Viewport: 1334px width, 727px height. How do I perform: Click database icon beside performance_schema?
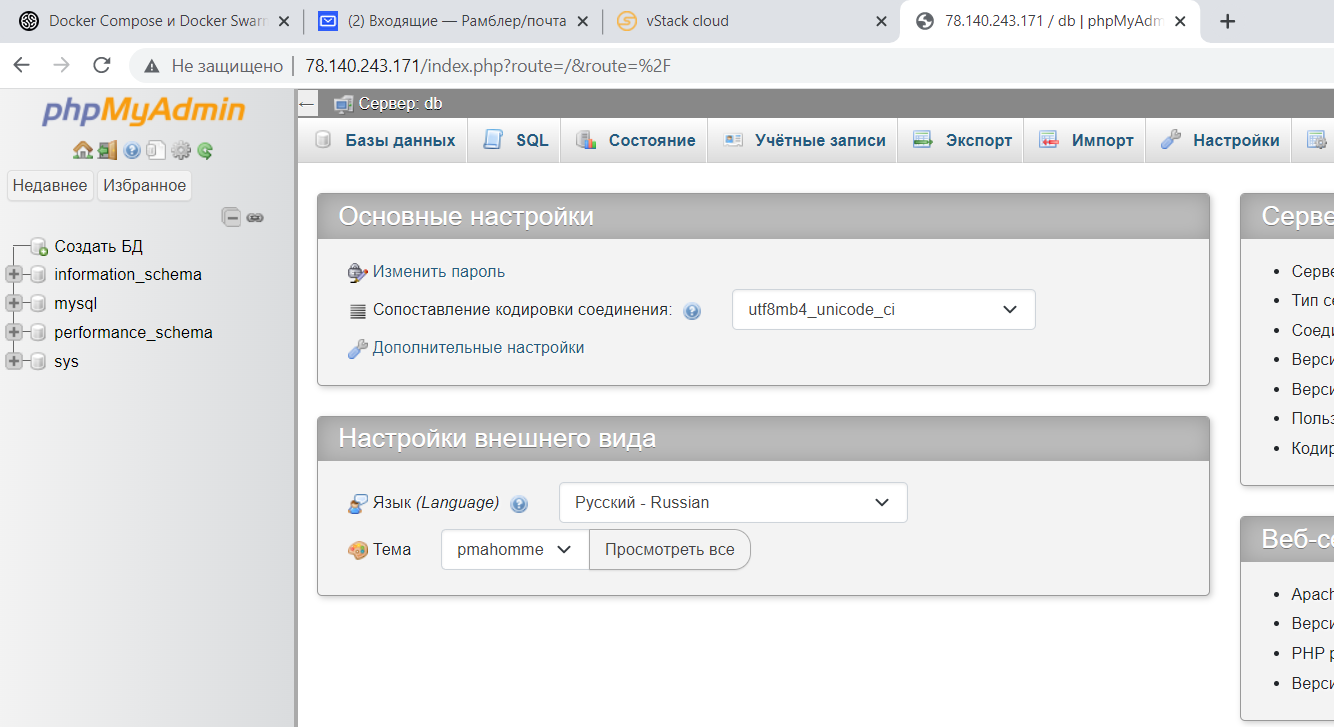click(x=38, y=332)
